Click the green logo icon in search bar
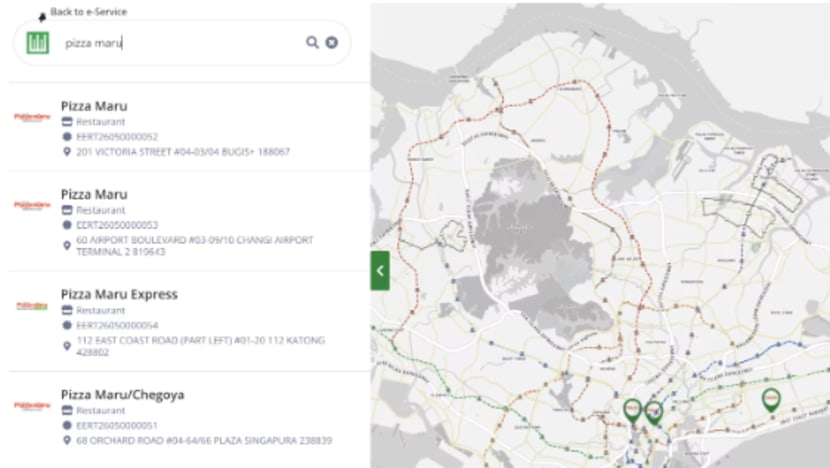Viewport: 830px width, 468px height. [x=38, y=43]
